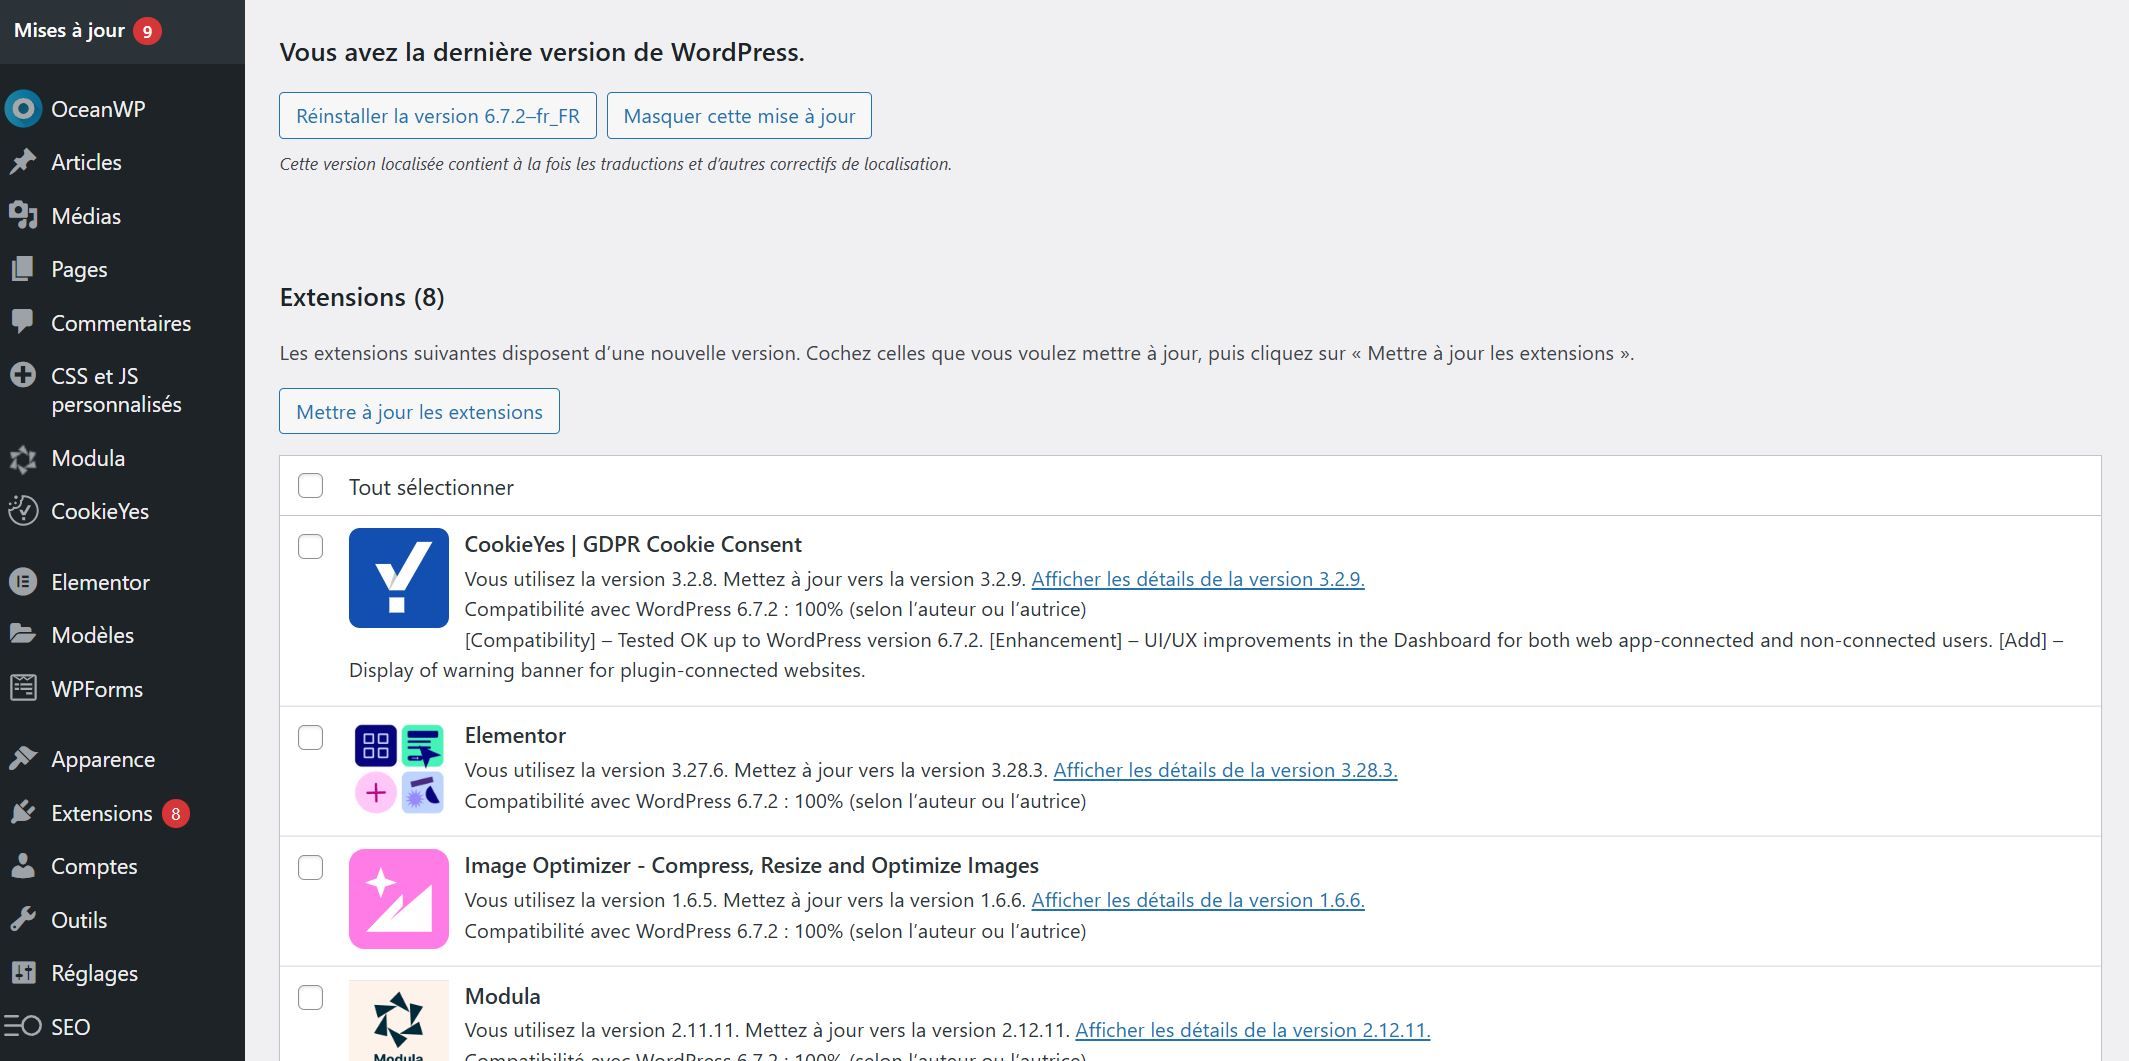Click the Image Optimizer plugin logo
The image size is (2129, 1061).
tap(399, 899)
